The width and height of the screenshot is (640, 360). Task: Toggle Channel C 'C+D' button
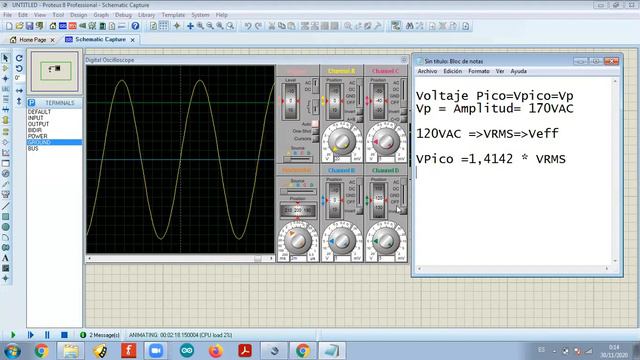tap(404, 119)
